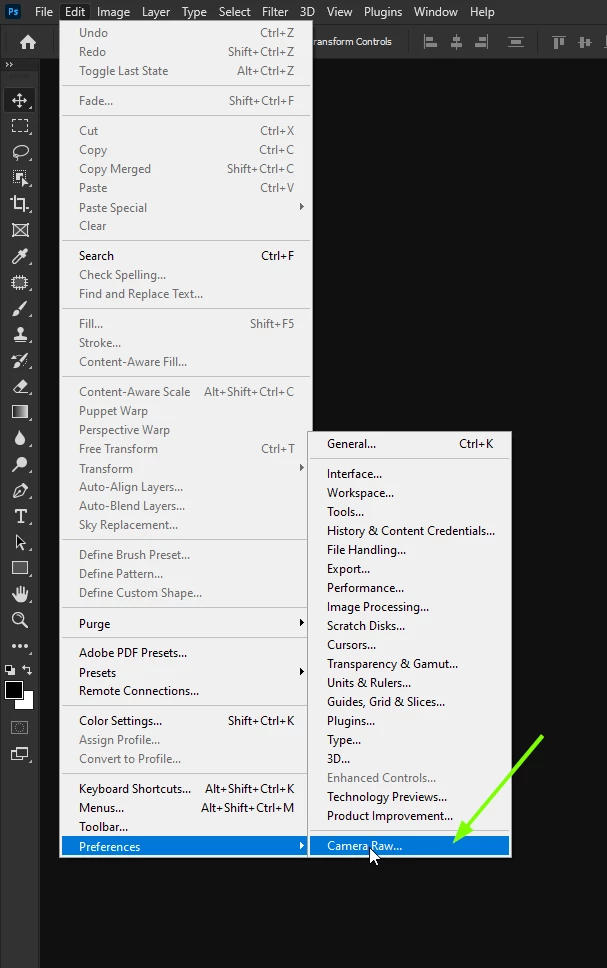Image resolution: width=607 pixels, height=968 pixels.
Task: Open the Image menu
Action: click(x=114, y=12)
